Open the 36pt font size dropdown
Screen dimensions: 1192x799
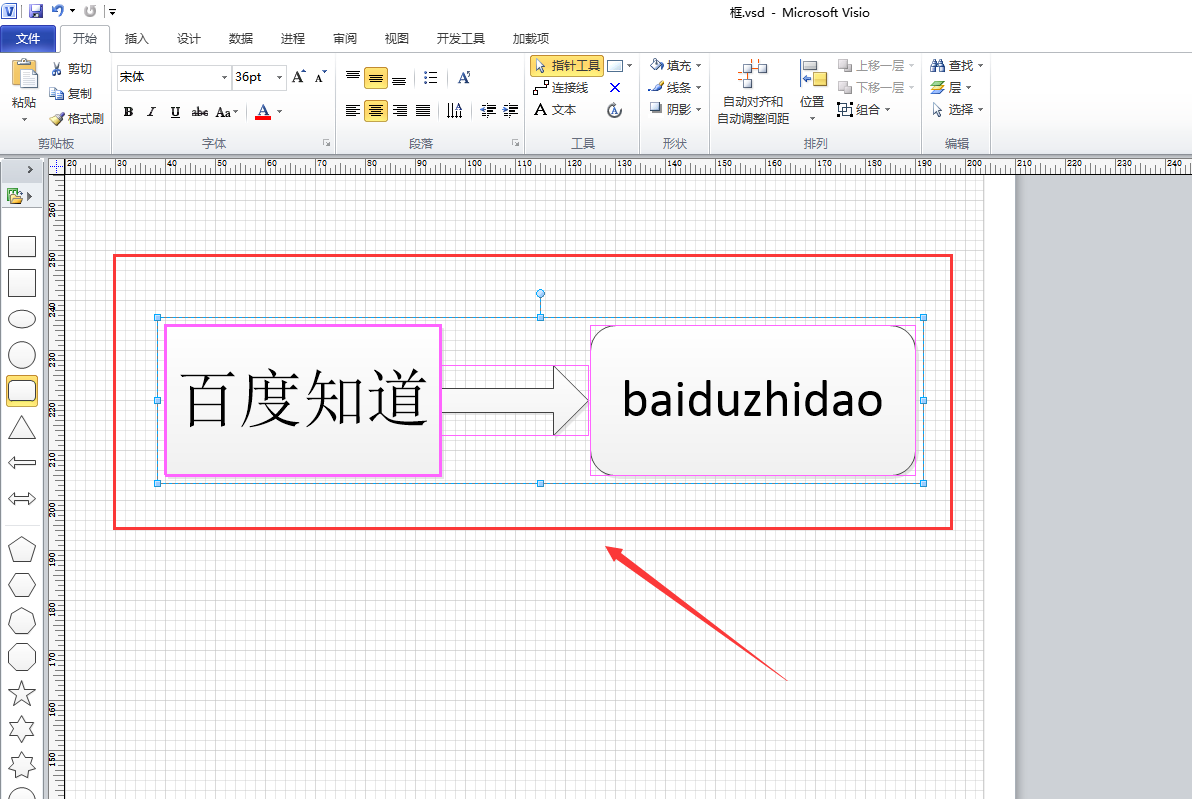pos(279,78)
